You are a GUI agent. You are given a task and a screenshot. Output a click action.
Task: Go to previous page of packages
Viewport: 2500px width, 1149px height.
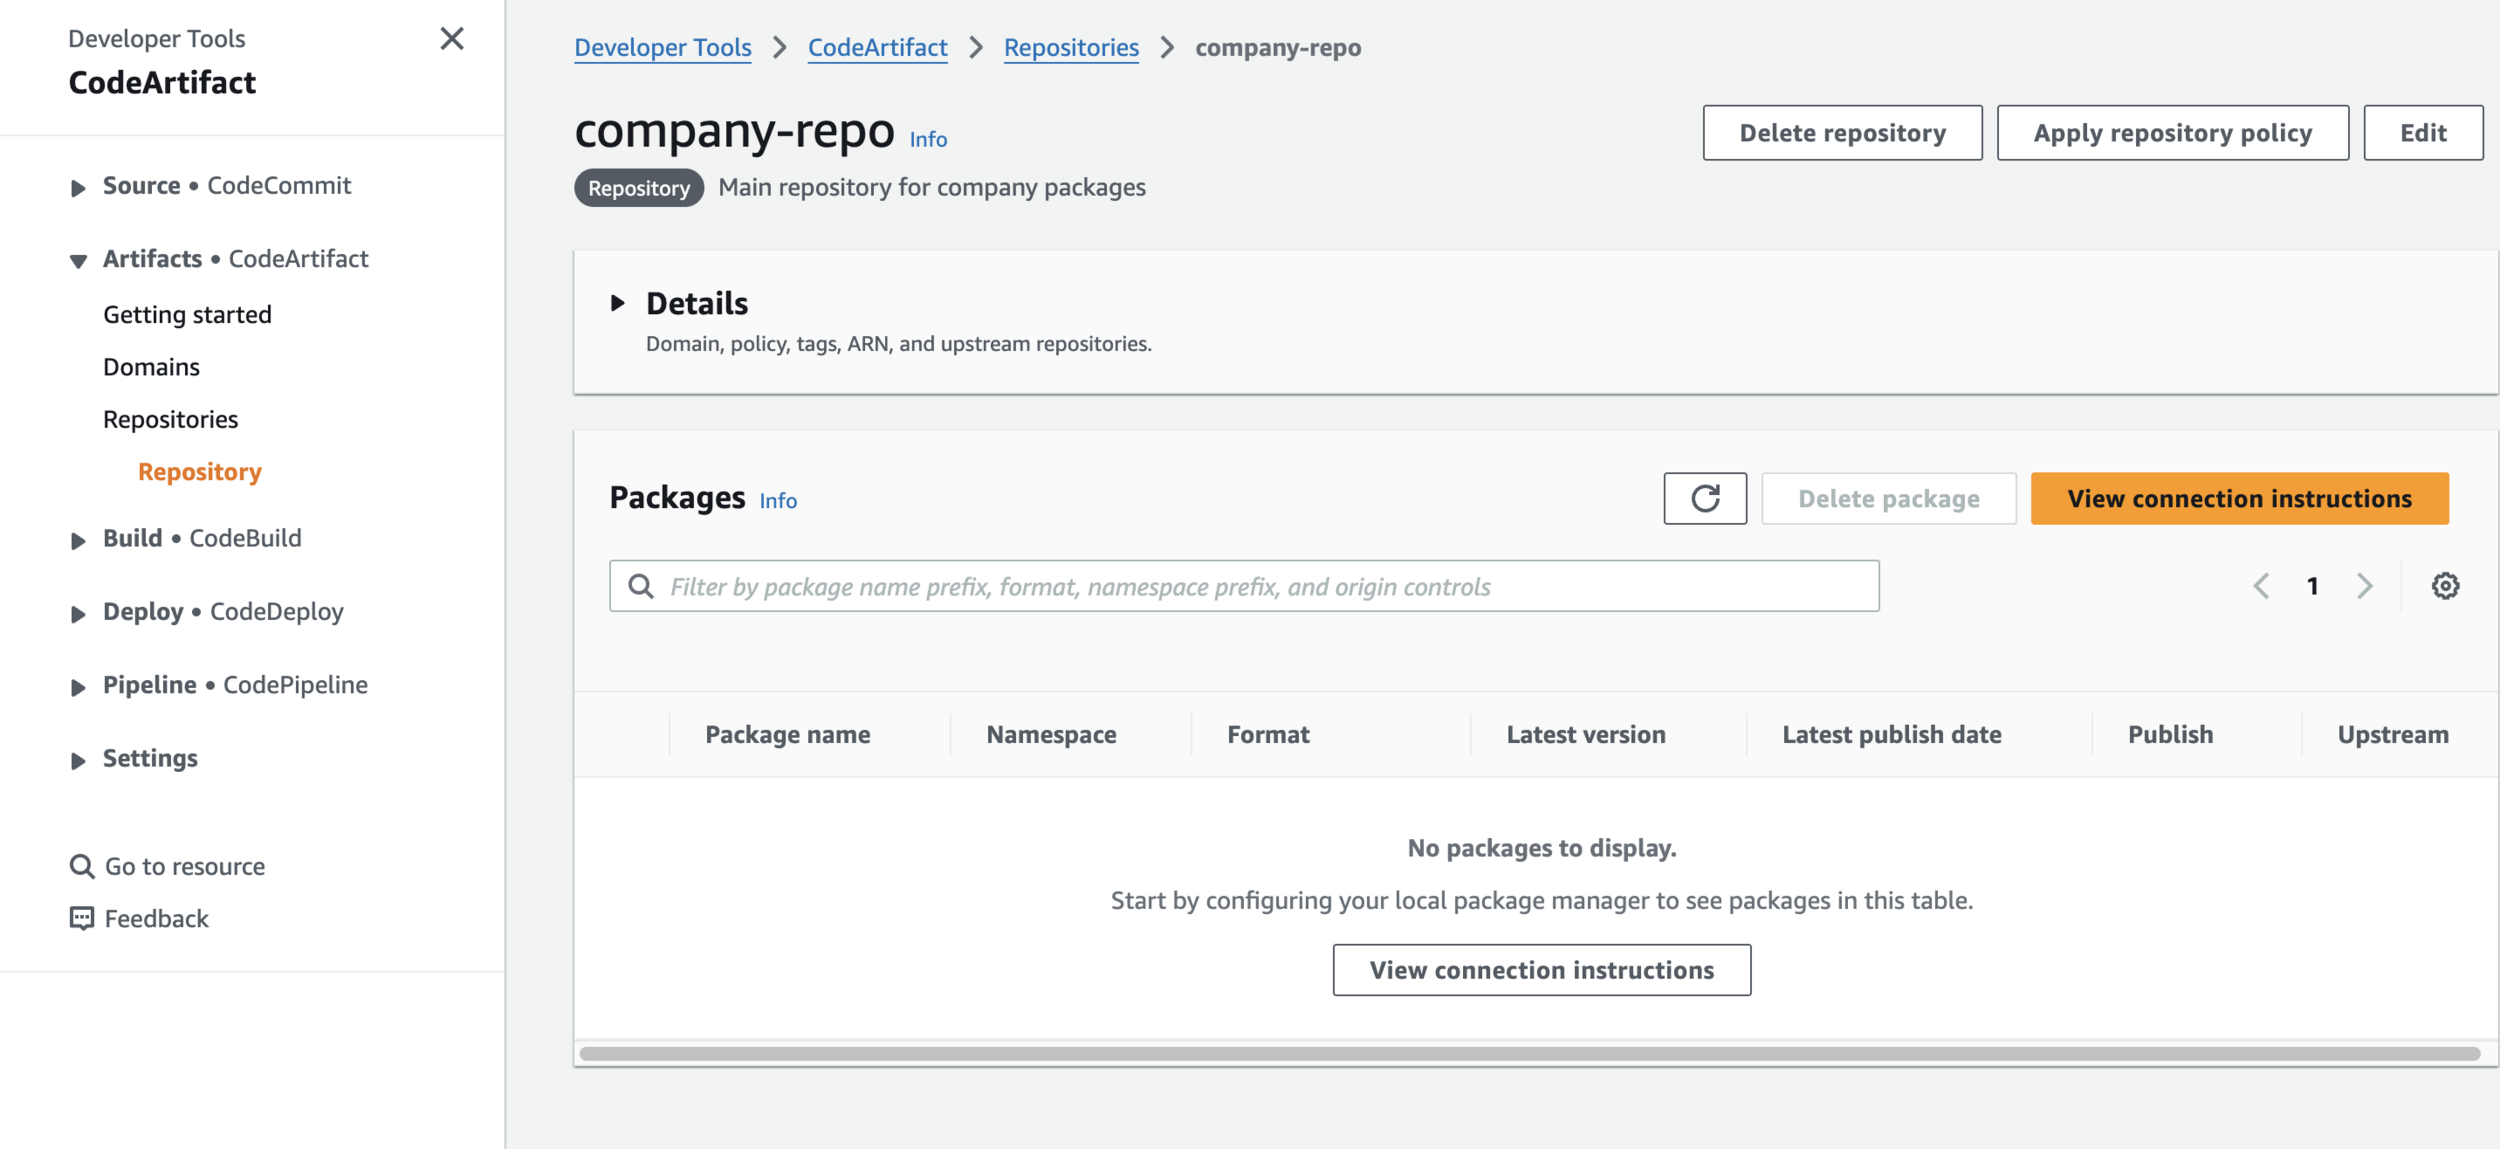[2261, 586]
